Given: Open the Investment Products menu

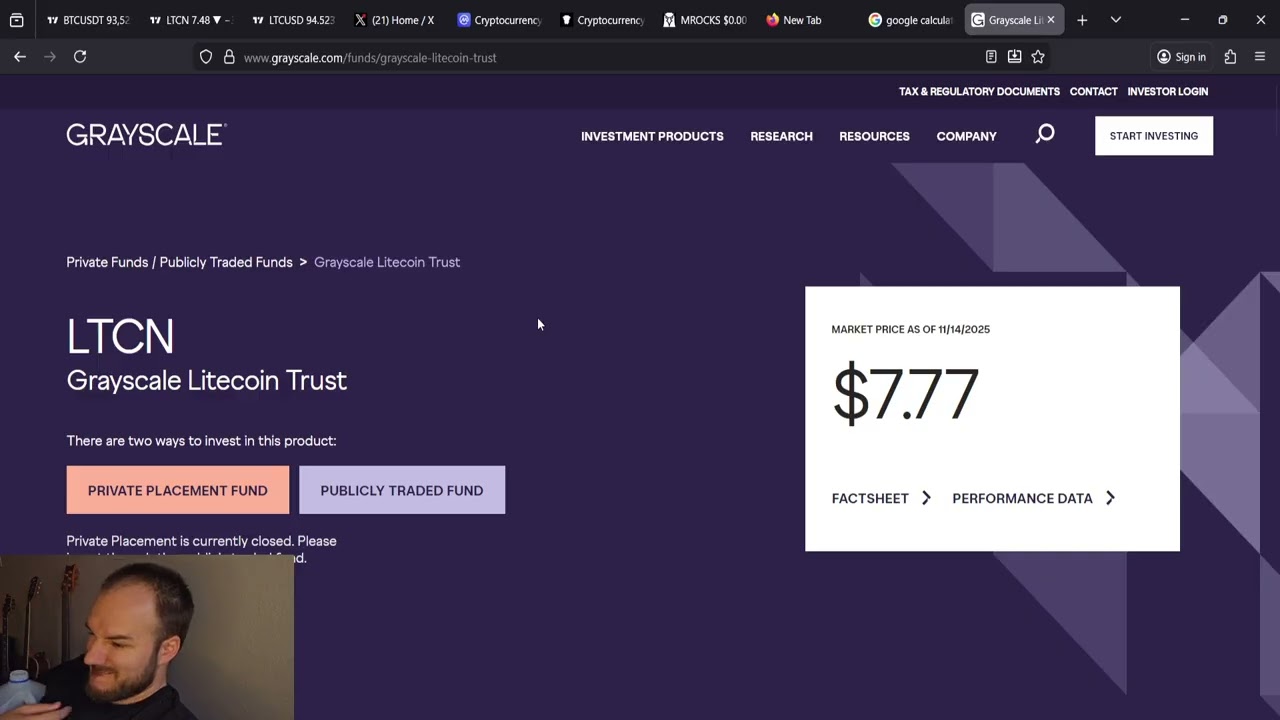Looking at the screenshot, I should pyautogui.click(x=652, y=136).
